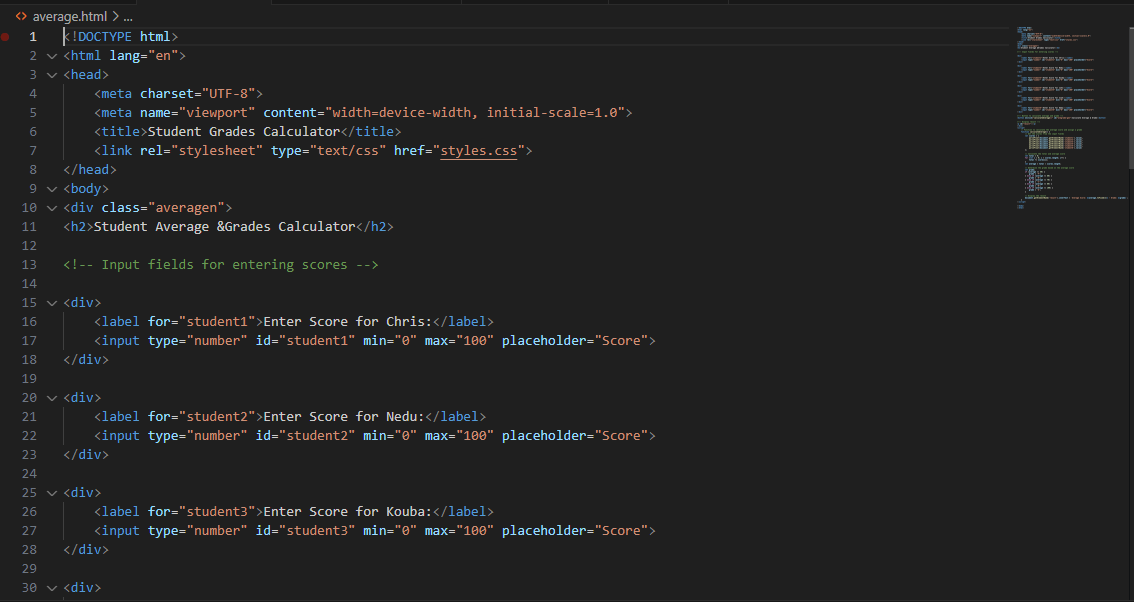The image size is (1134, 602).
Task: Fold the averagen div on line 10
Action: (x=51, y=208)
